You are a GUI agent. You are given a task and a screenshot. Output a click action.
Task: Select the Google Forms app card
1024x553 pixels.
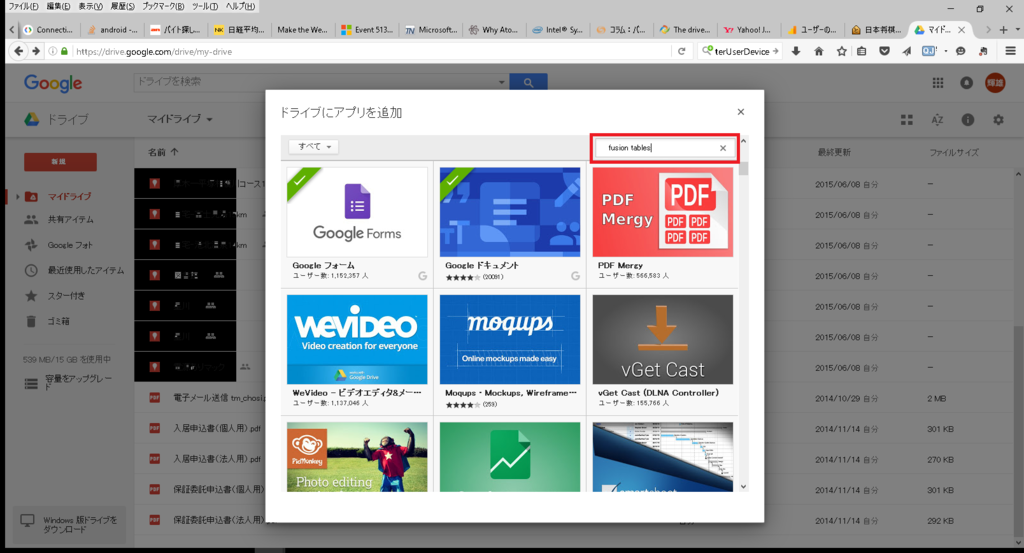357,225
